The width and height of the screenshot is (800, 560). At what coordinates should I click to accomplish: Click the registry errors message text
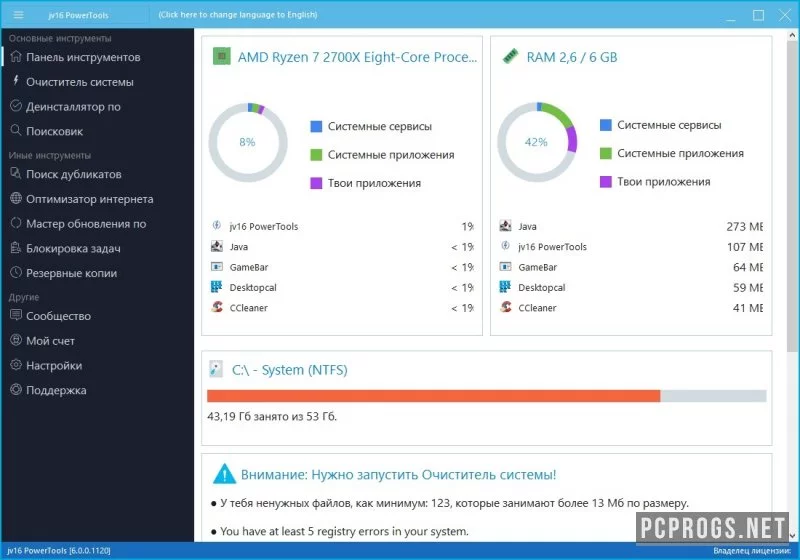(344, 531)
